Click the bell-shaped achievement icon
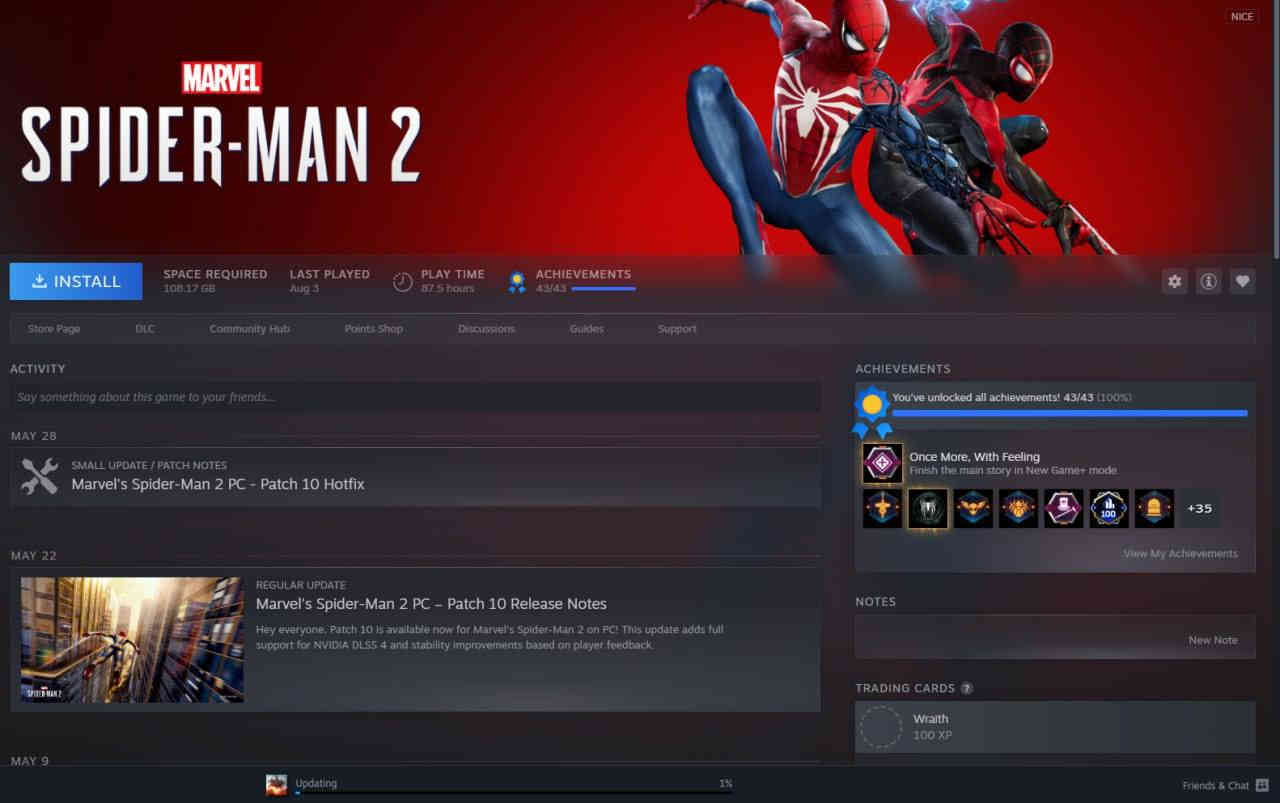This screenshot has height=803, width=1280. pos(1154,508)
